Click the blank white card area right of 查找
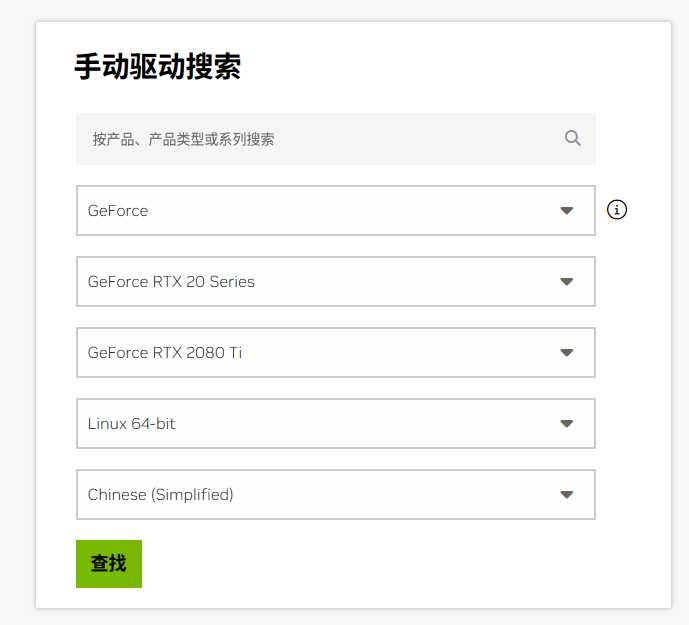The image size is (689, 625). pos(395,564)
